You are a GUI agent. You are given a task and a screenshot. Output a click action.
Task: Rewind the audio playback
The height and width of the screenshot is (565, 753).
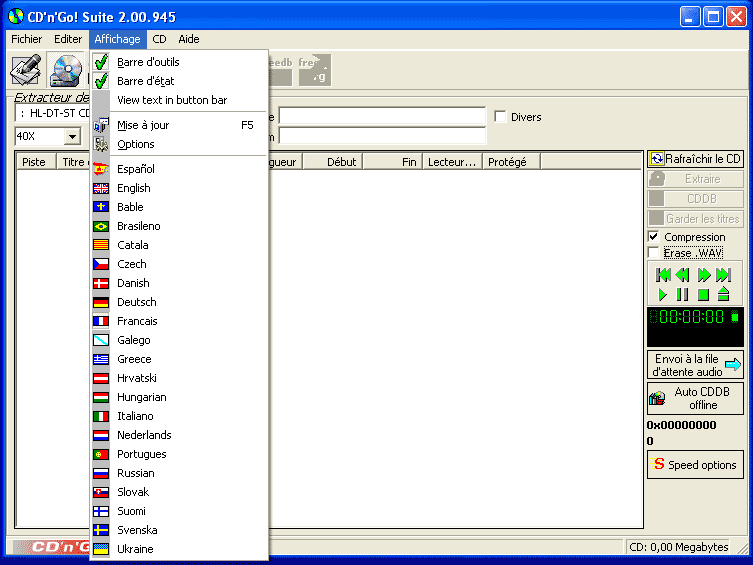click(x=683, y=275)
